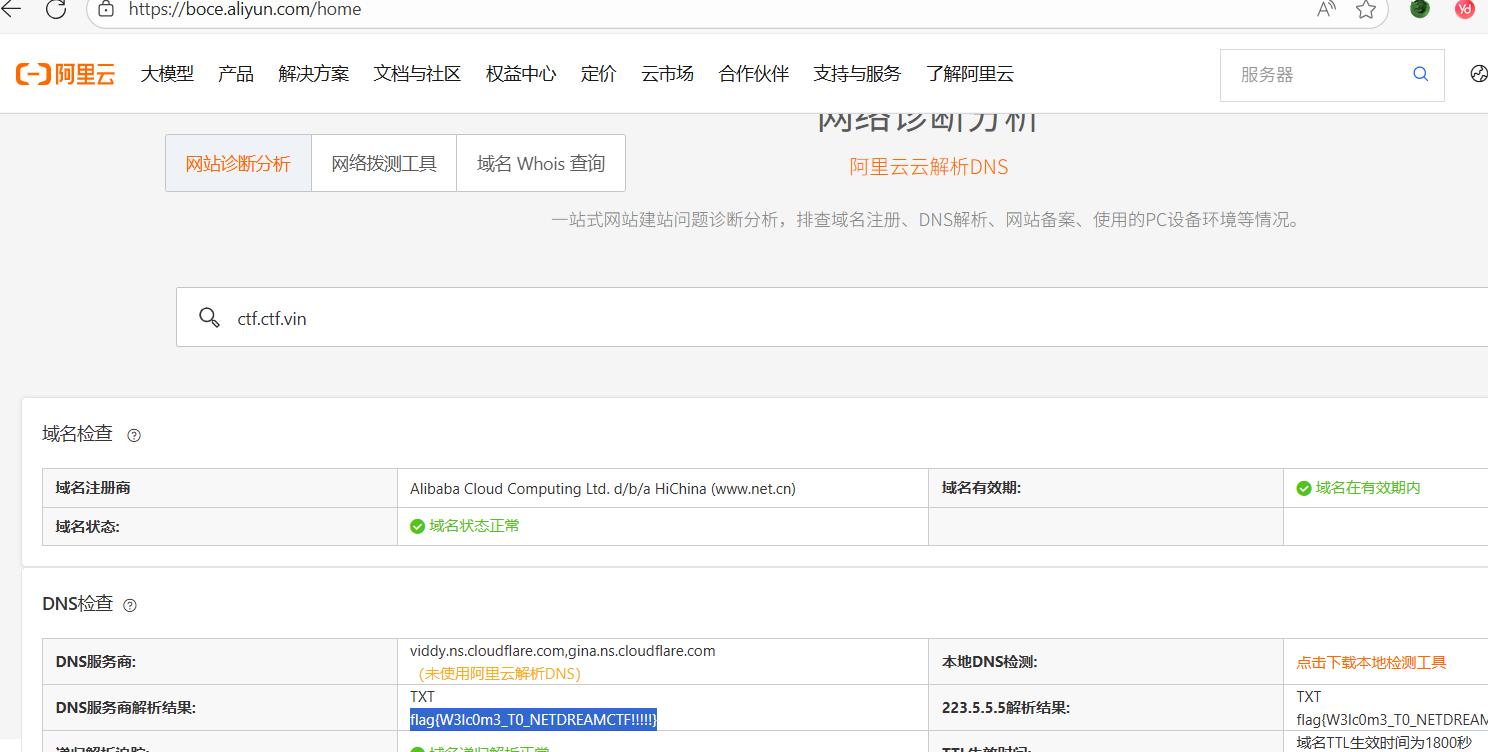Open the 文档与社区 menu
Screen dimensions: 1488x752
point(417,74)
